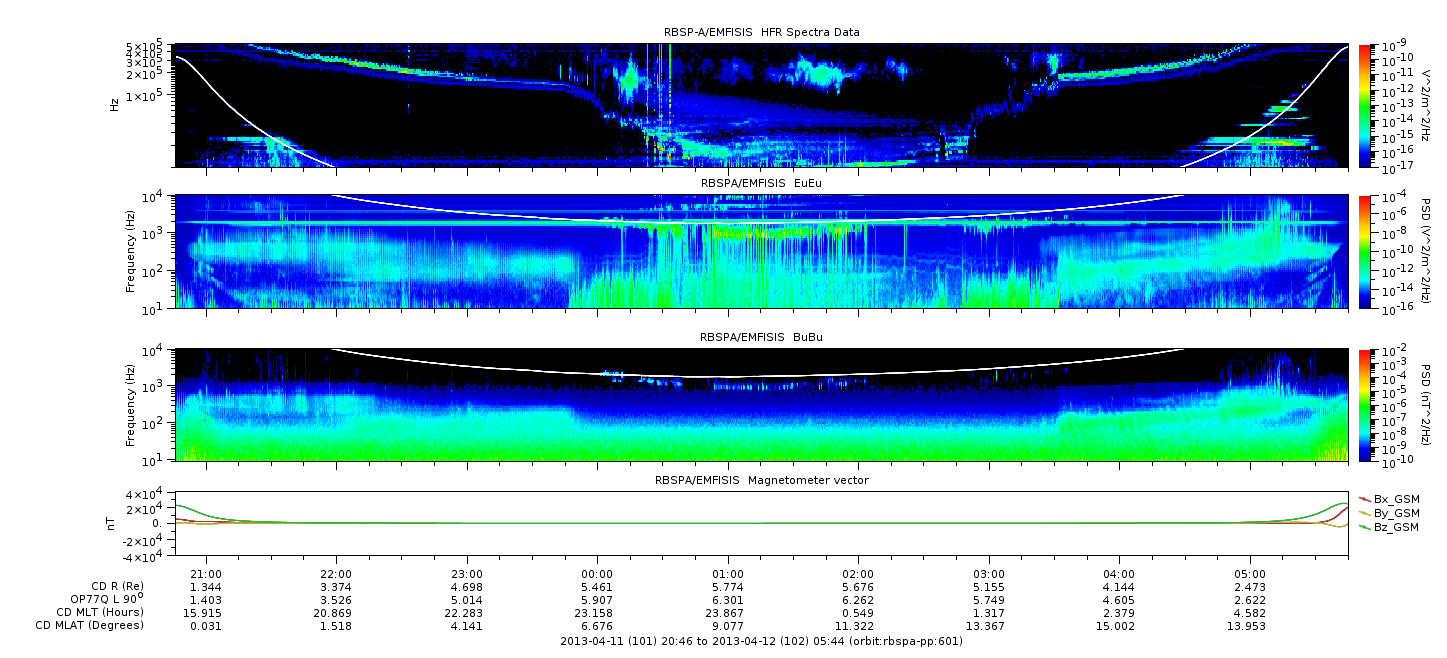Click the HFR spectra color scale bar
The width and height of the screenshot is (1447, 658).
tap(1364, 105)
